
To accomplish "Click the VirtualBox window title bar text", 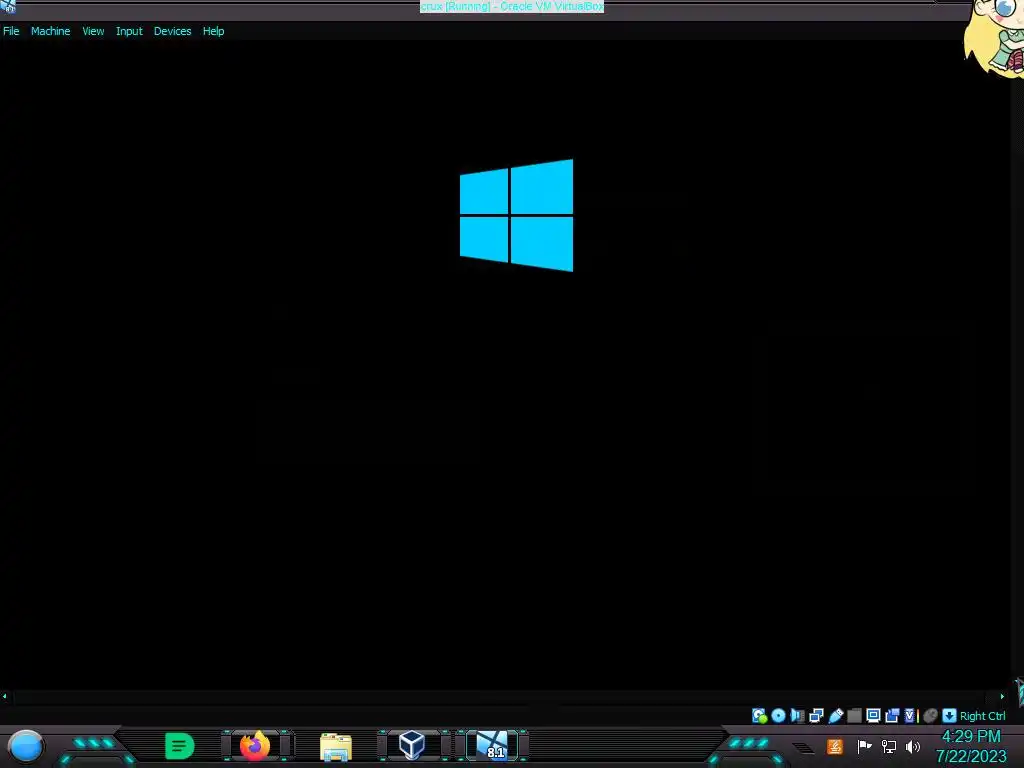I will point(512,7).
